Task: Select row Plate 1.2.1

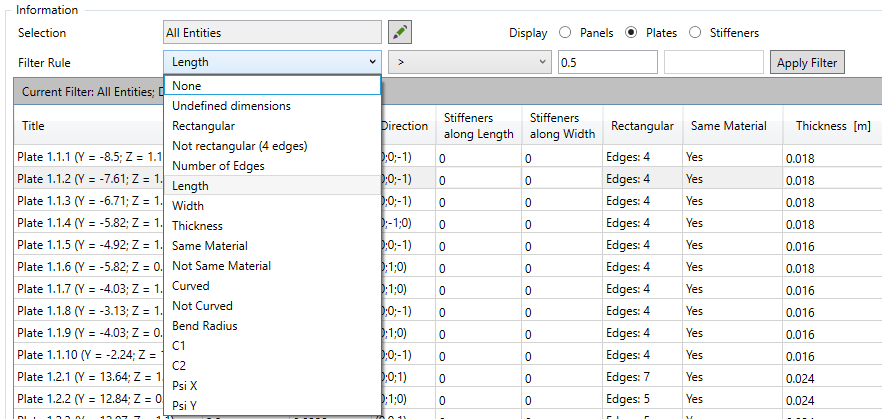Action: (x=89, y=376)
